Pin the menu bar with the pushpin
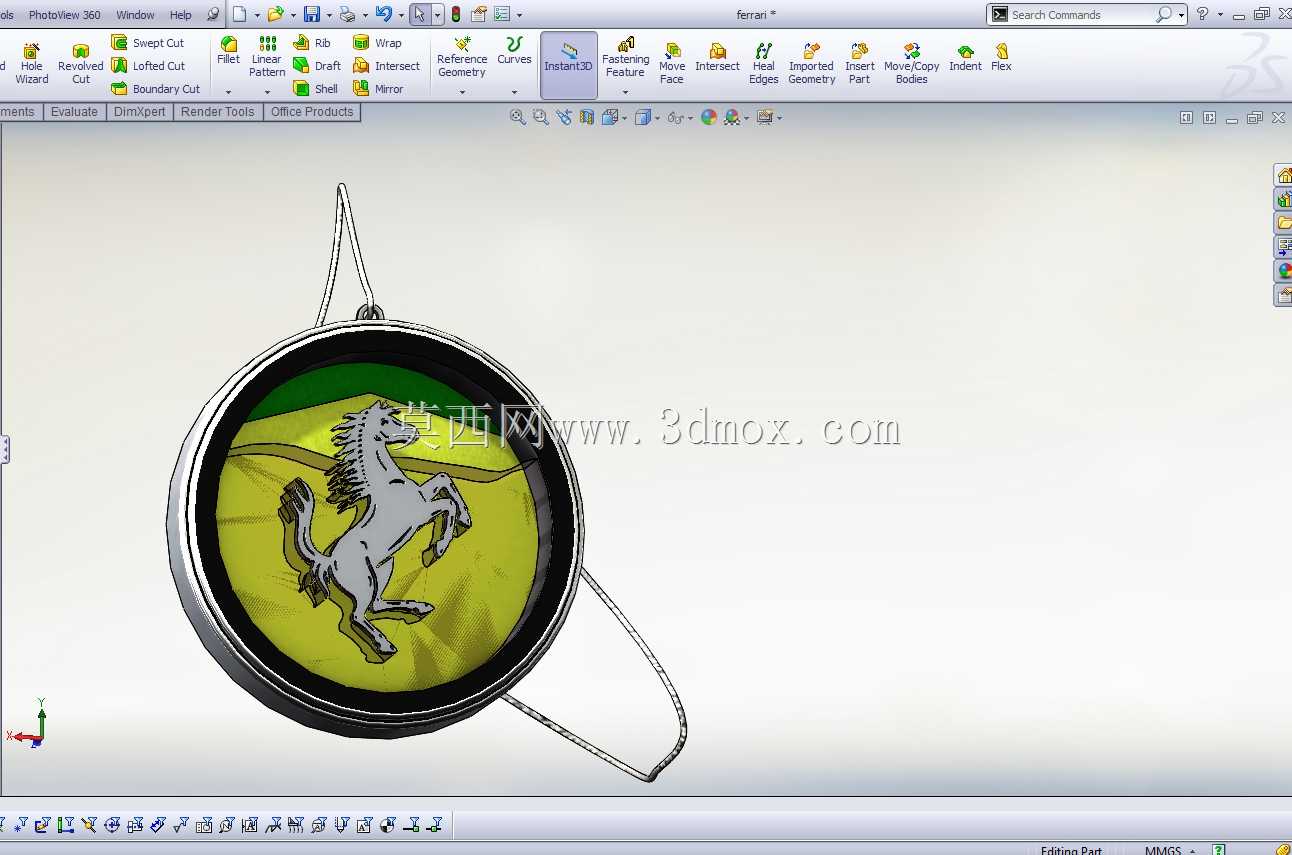Image resolution: width=1292 pixels, height=855 pixels. [x=212, y=15]
